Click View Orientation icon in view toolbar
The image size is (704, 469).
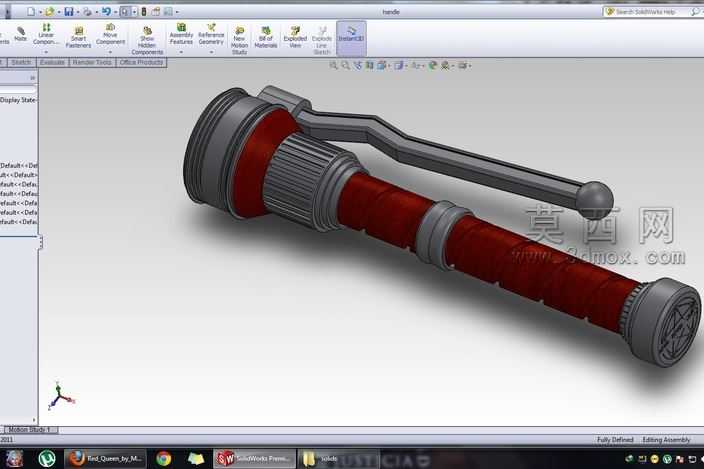[x=382, y=66]
